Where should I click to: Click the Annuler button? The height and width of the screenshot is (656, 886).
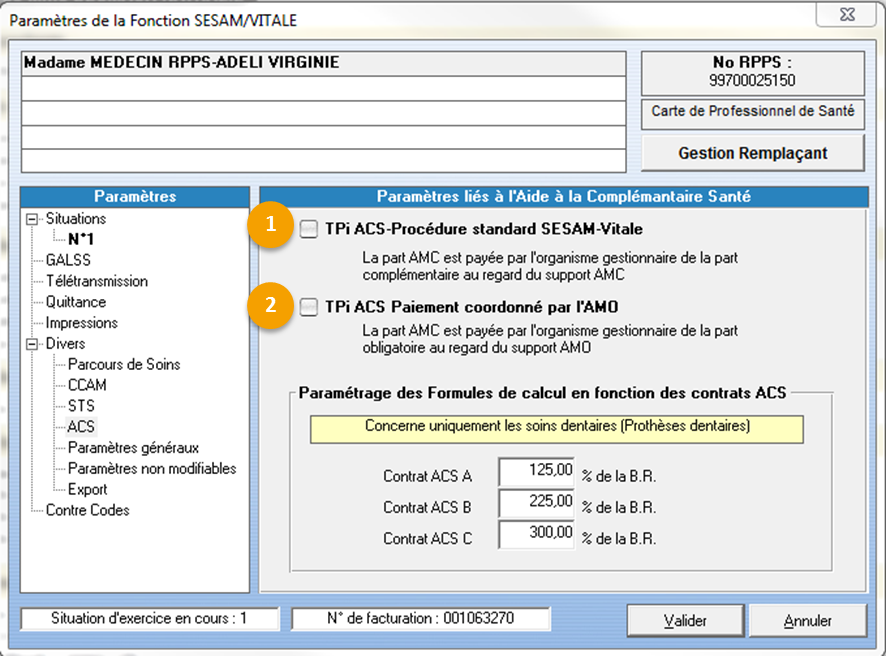click(x=807, y=621)
